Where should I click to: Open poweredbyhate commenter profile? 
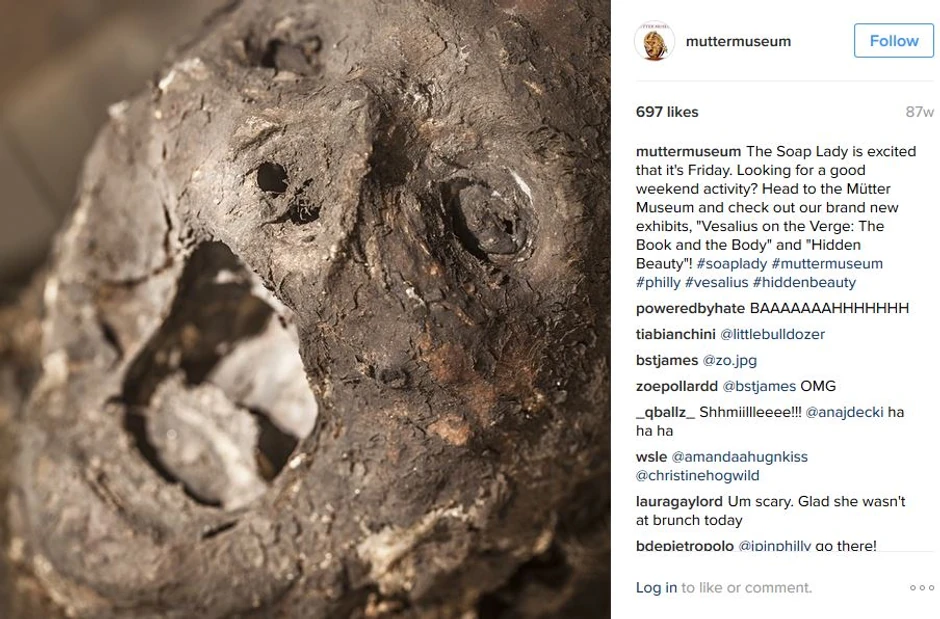pyautogui.click(x=691, y=309)
